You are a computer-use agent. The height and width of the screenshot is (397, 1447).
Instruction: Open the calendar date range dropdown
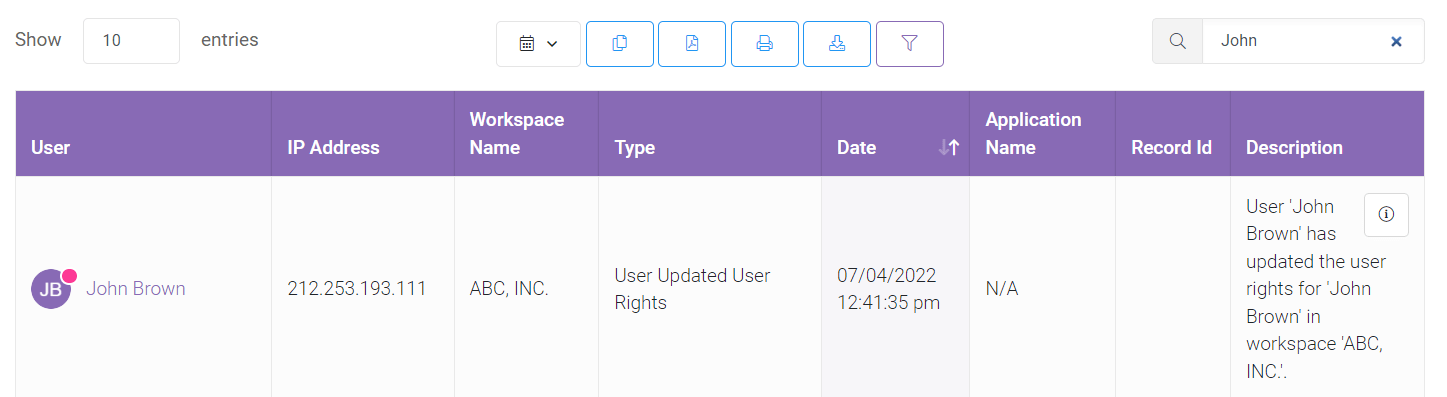(x=538, y=44)
